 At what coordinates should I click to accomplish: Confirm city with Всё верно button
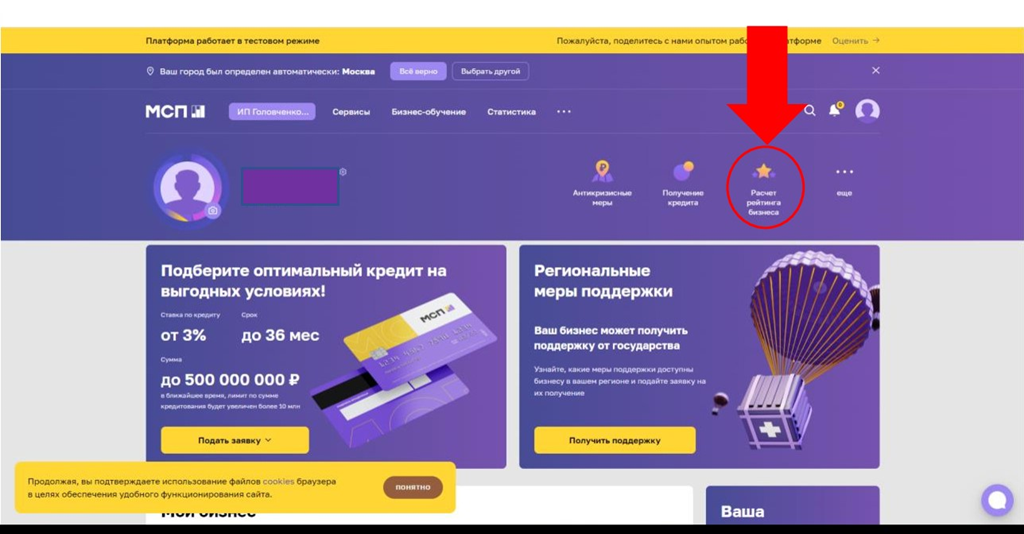pos(419,71)
